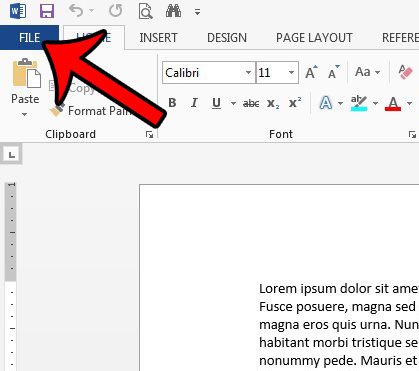Open the font size dropdown arrow
Screen dimensions: 419x371
click(x=291, y=72)
